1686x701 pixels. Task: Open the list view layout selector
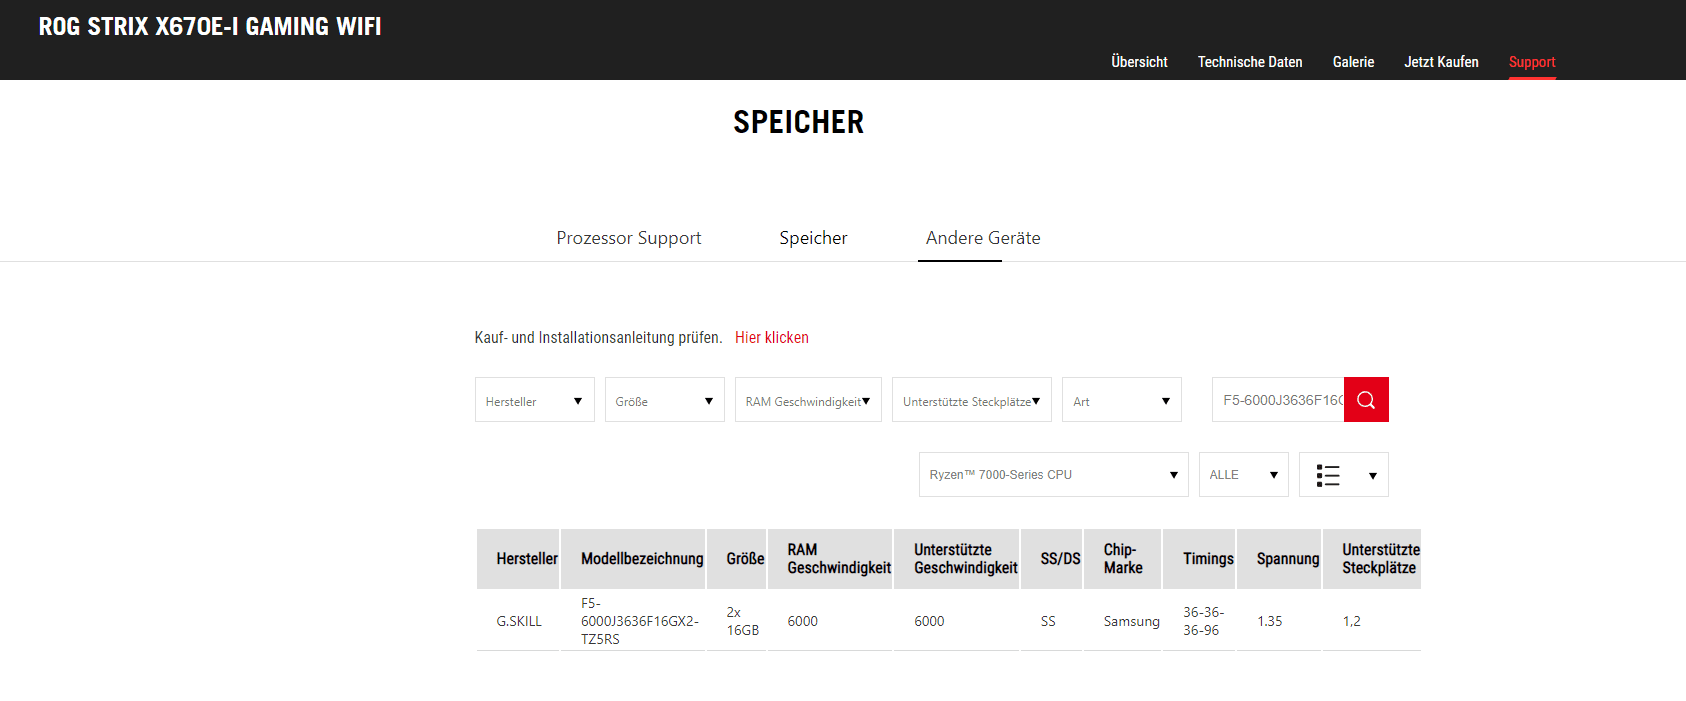(1343, 475)
